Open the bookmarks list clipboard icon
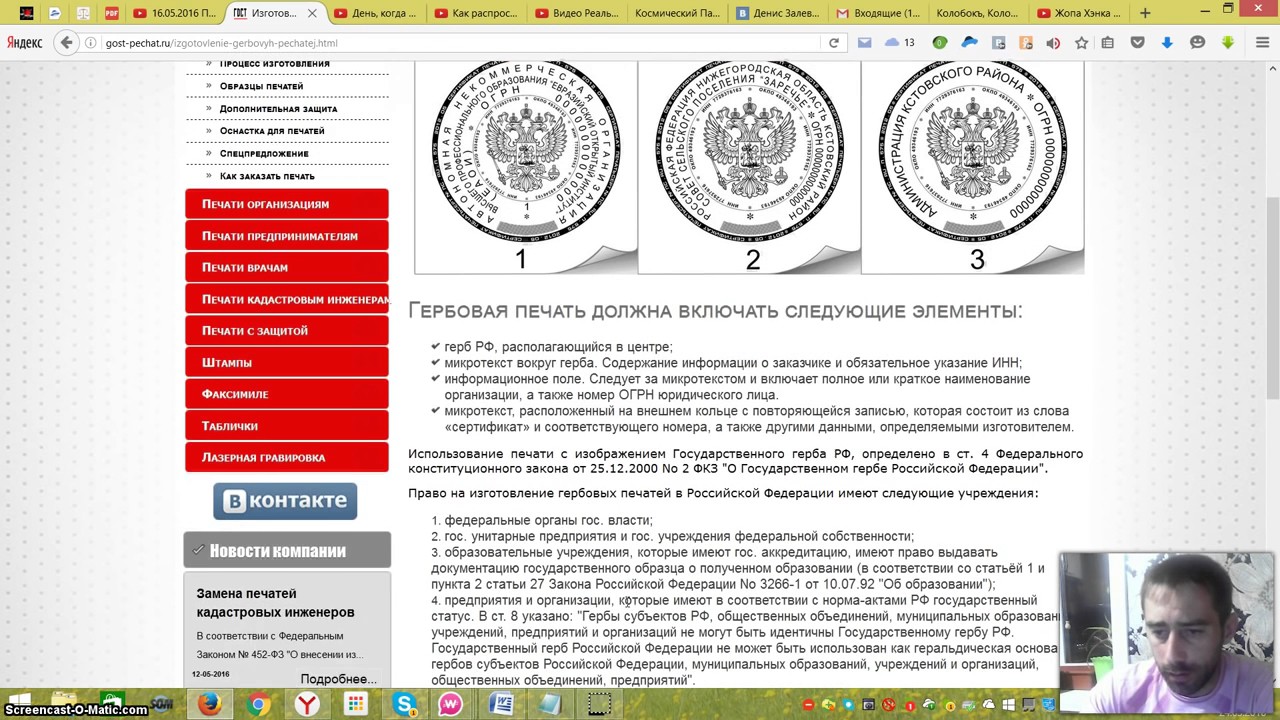The image size is (1280, 720). click(x=1107, y=43)
